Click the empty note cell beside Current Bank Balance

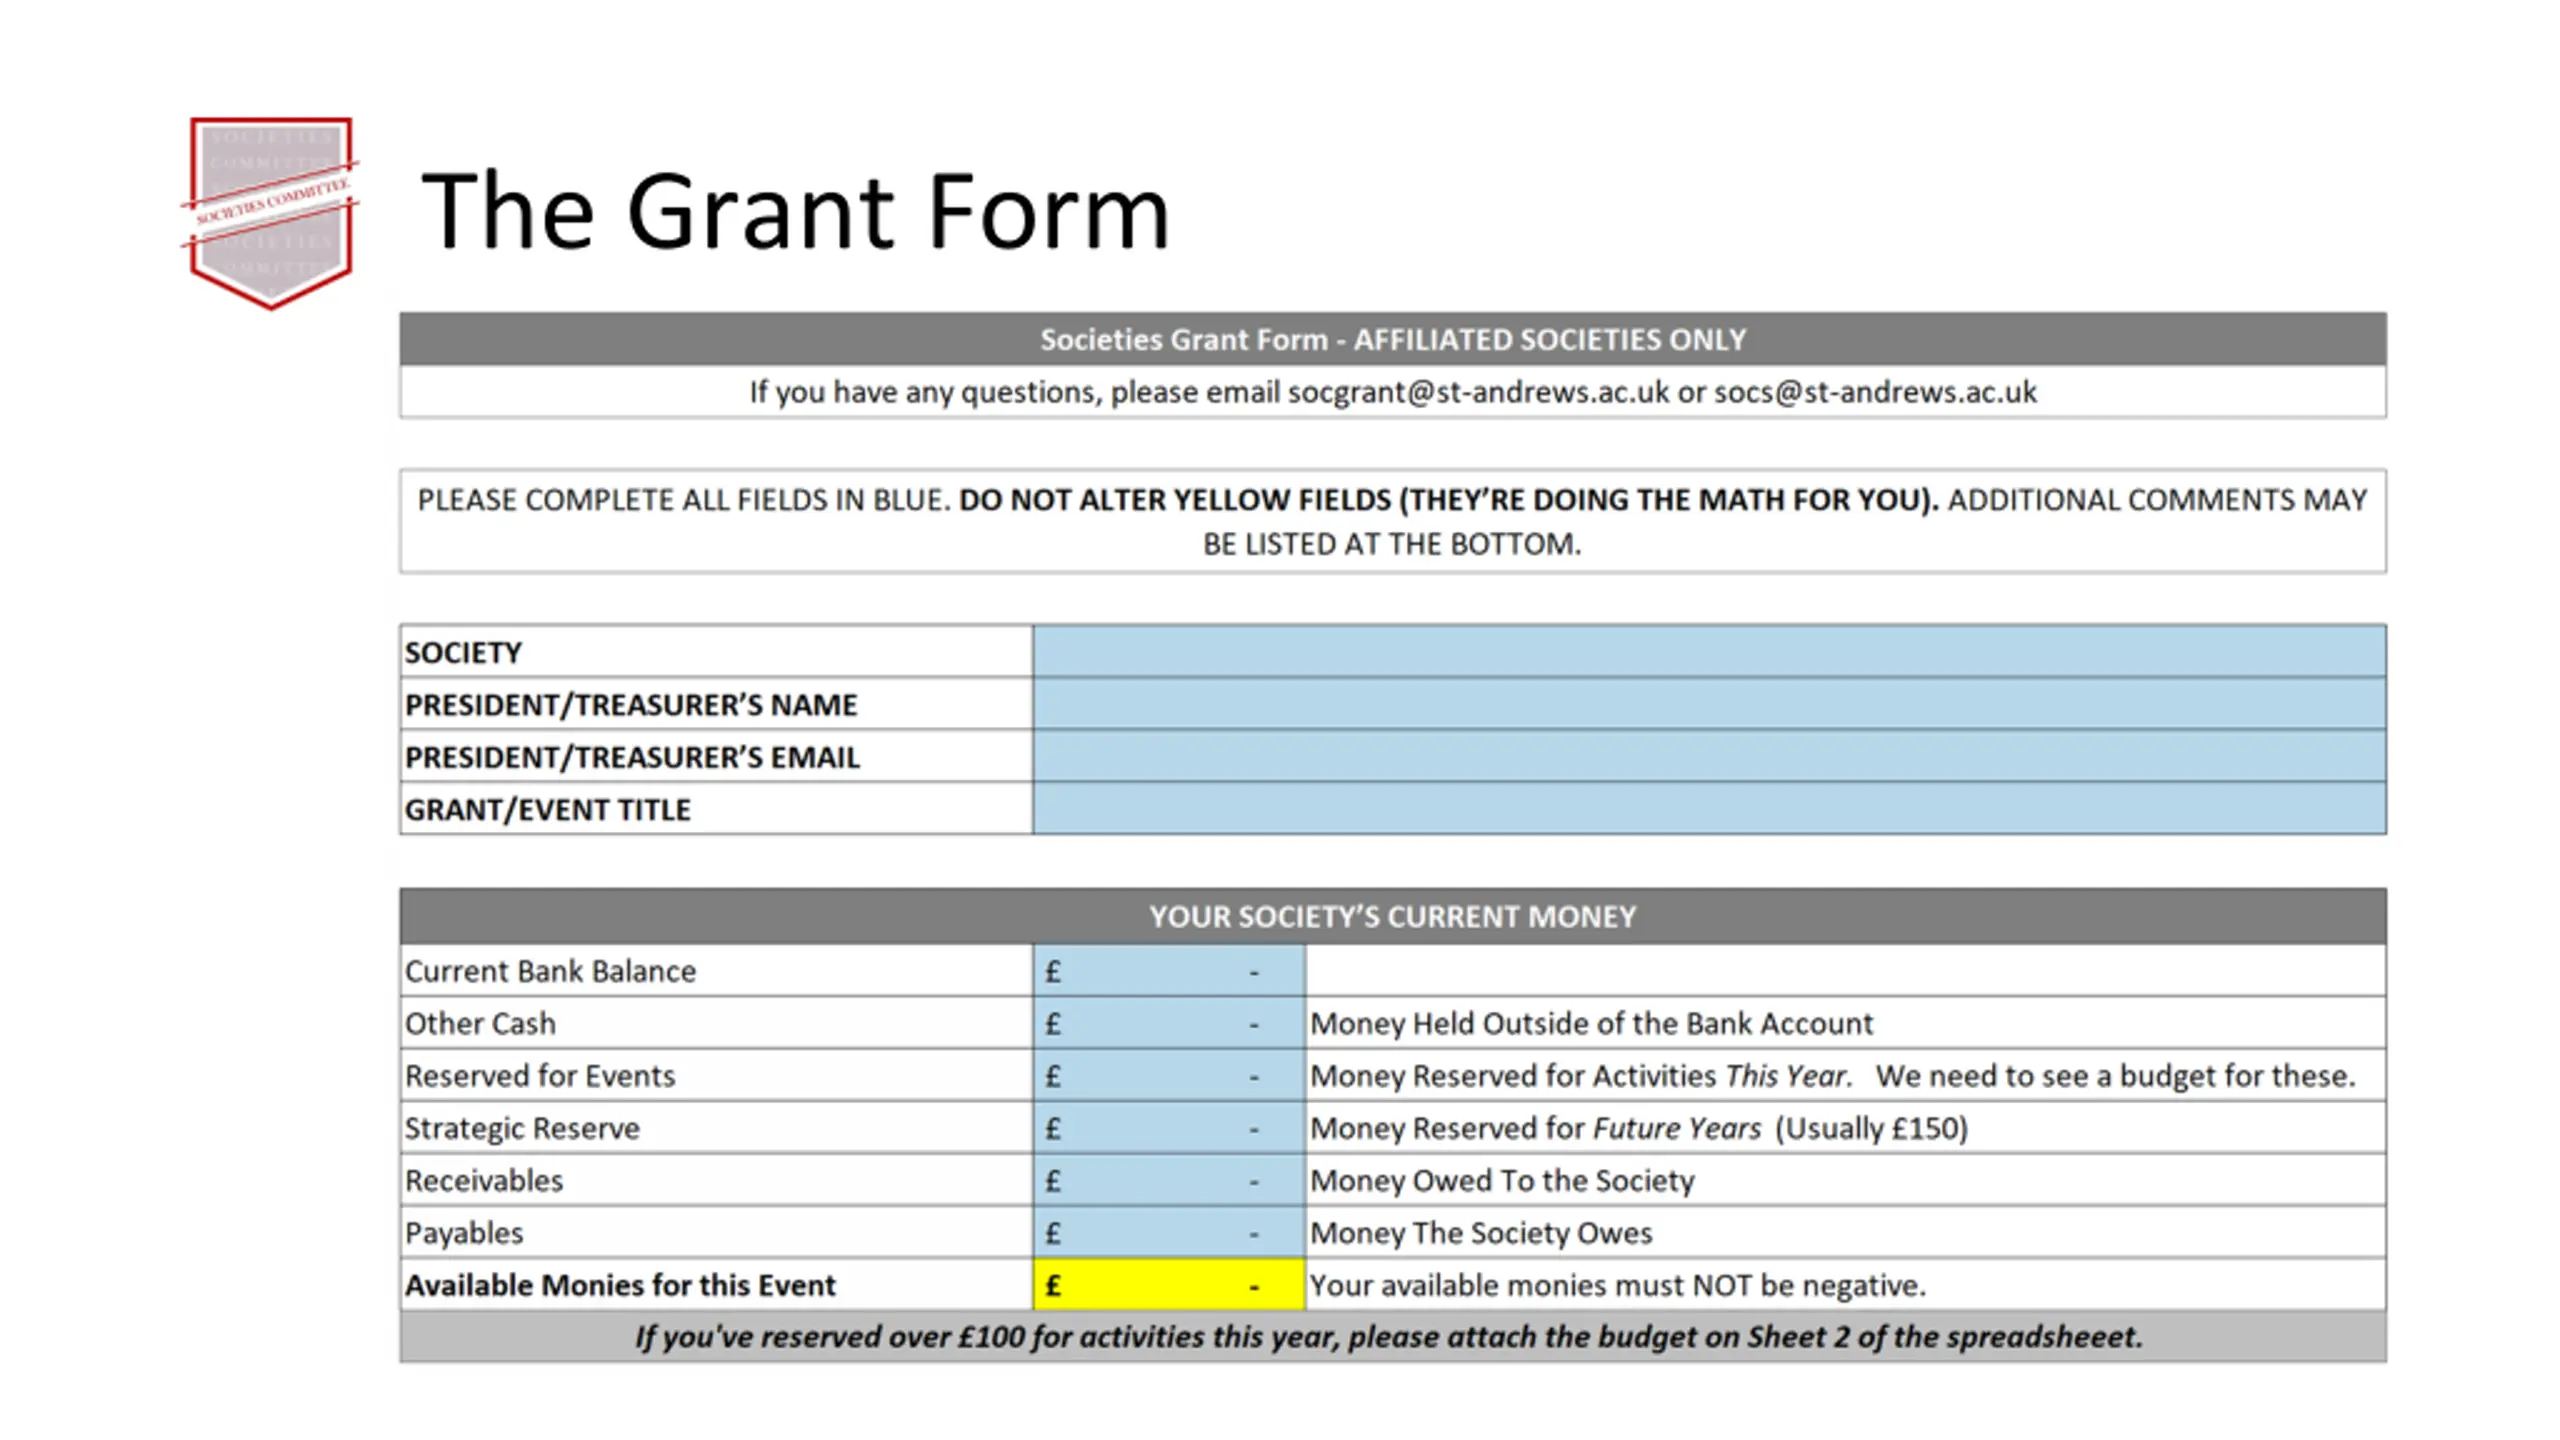point(1846,970)
